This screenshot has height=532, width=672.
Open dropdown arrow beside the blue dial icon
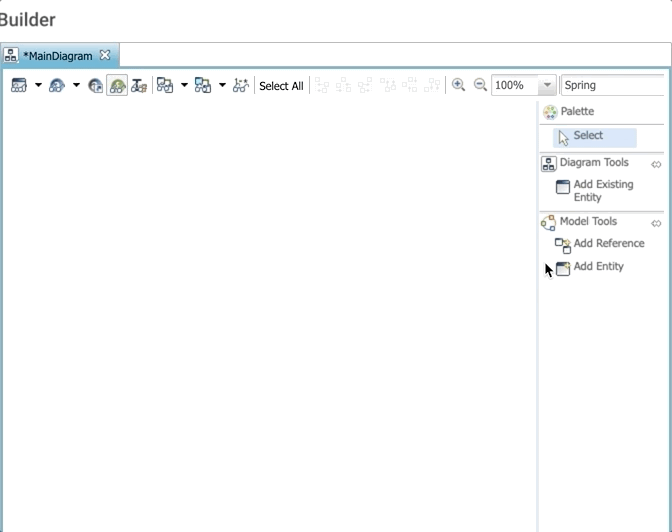[76, 85]
